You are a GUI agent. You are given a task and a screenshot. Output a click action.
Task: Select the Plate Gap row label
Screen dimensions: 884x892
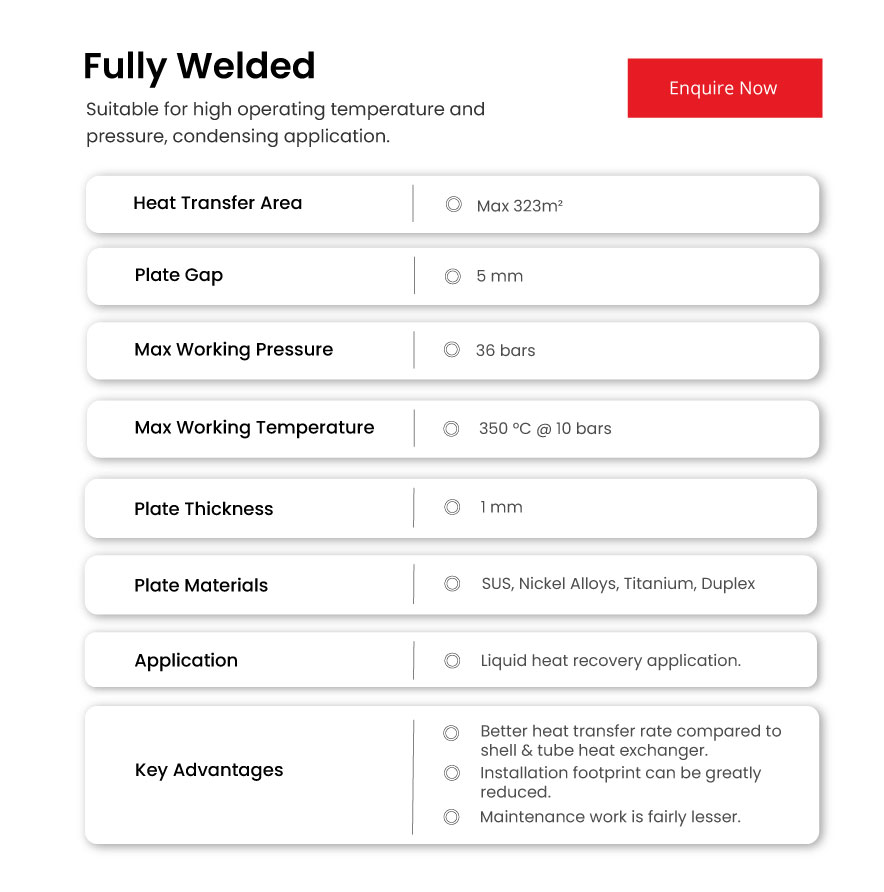pyautogui.click(x=178, y=275)
